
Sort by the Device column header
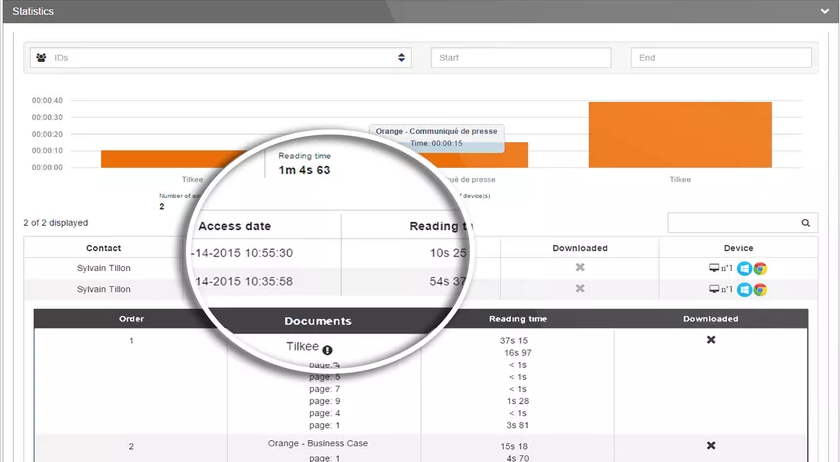(x=738, y=248)
